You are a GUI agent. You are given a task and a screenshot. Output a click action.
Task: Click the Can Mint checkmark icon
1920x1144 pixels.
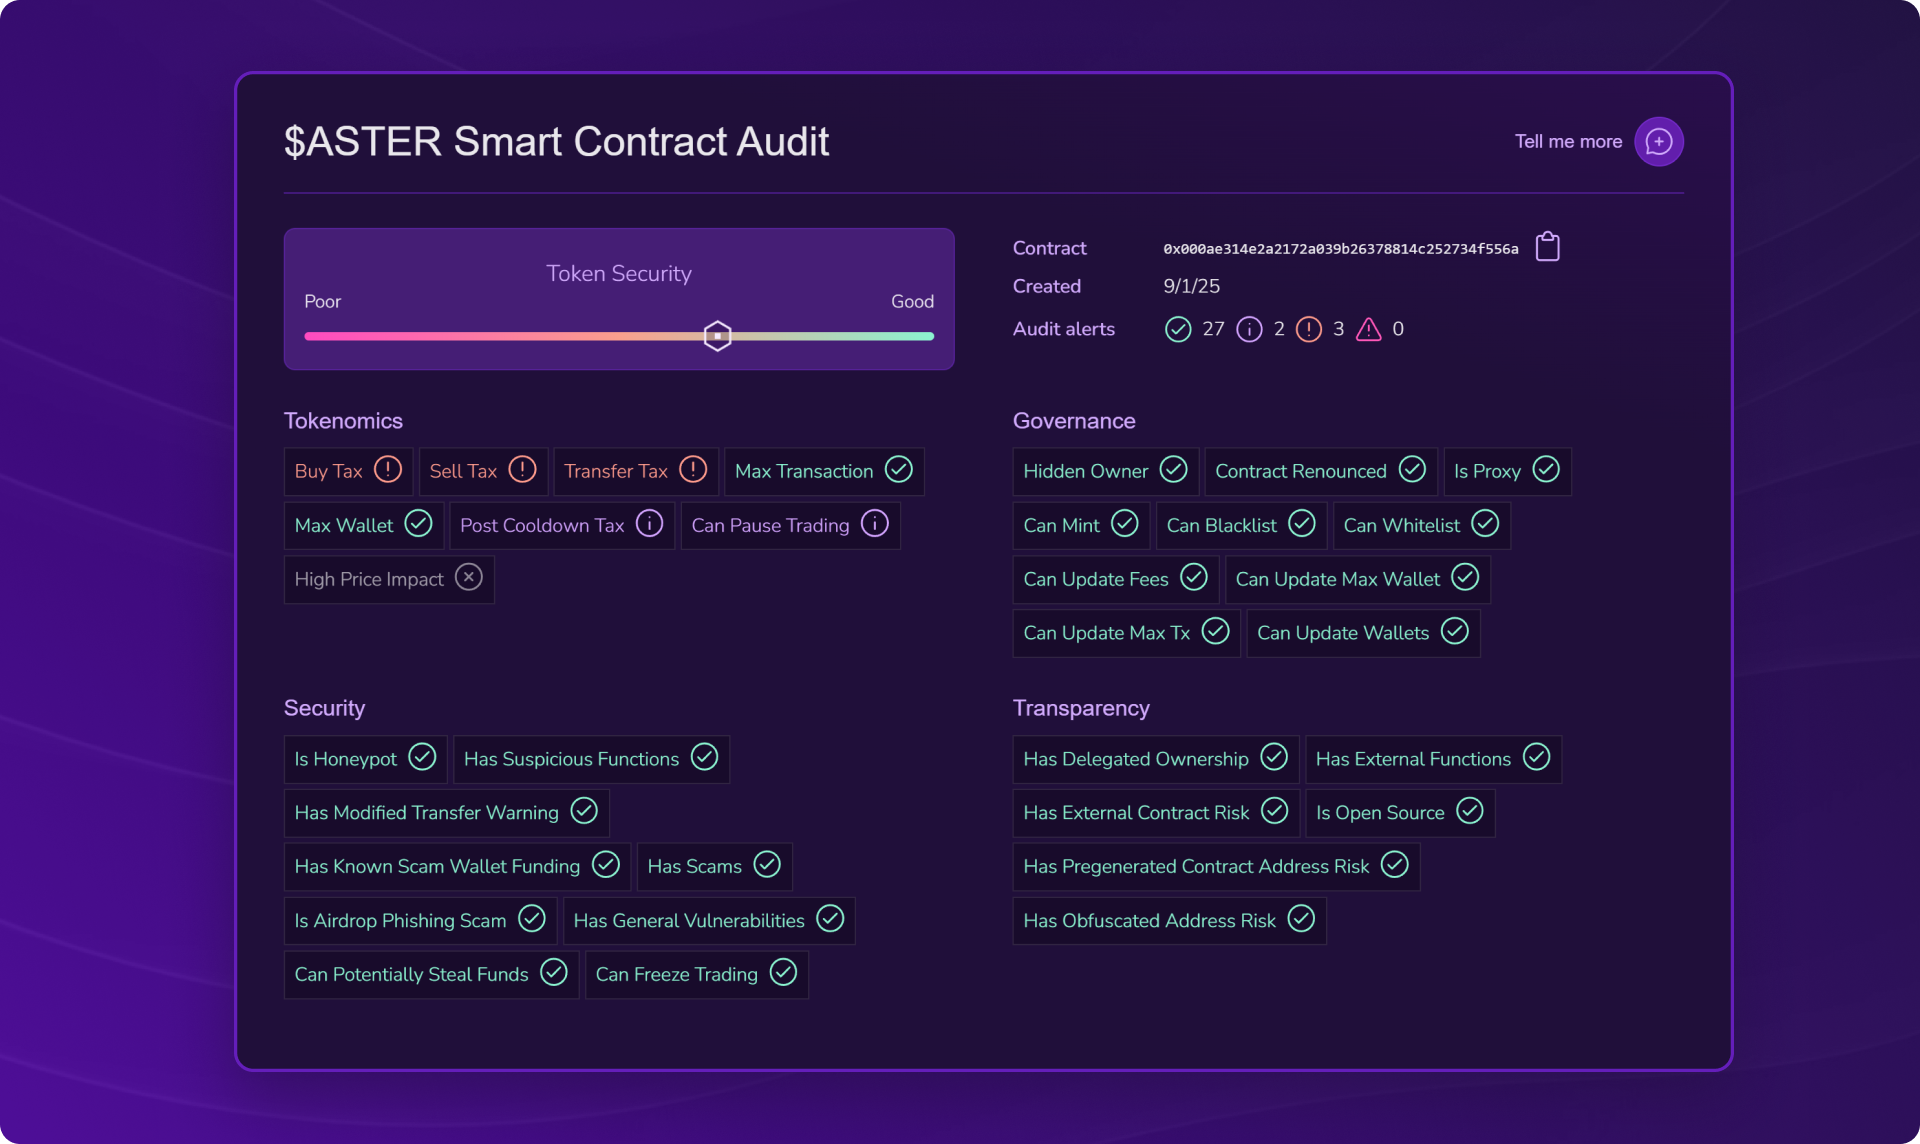[x=1125, y=523]
